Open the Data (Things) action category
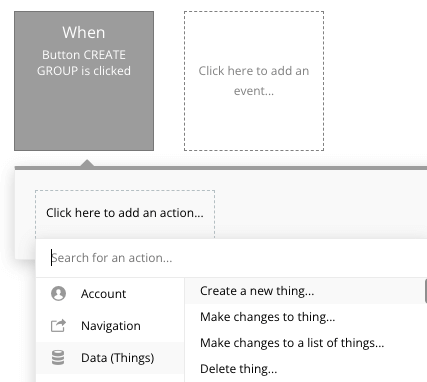 [110, 358]
